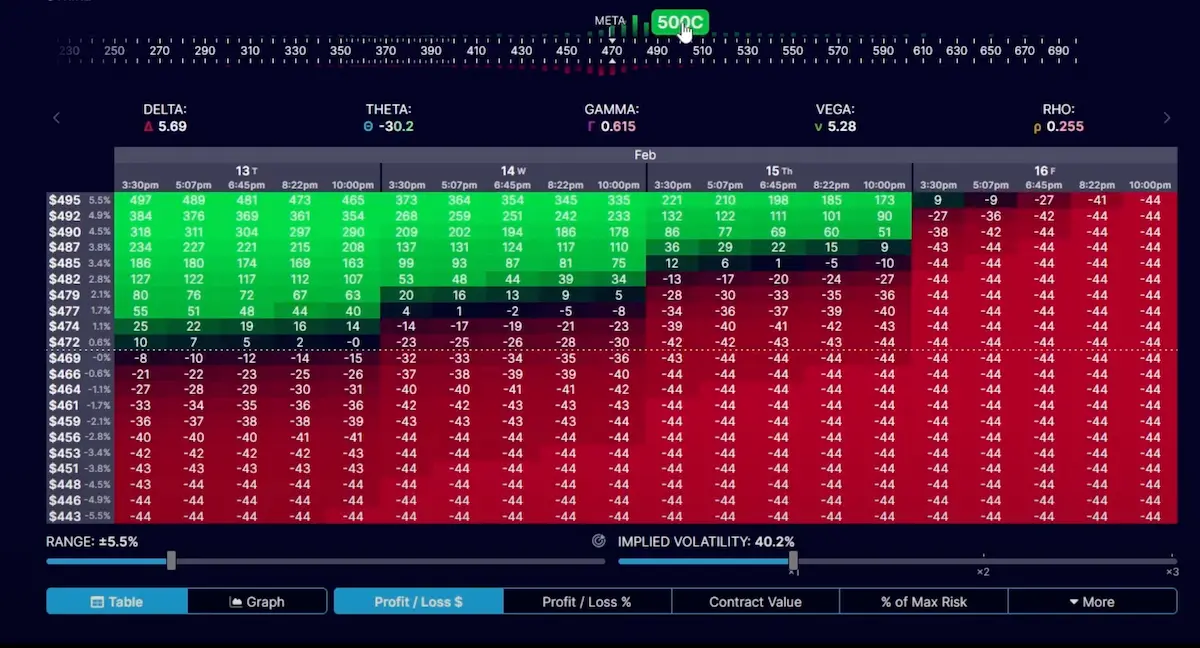The width and height of the screenshot is (1200, 648).
Task: Click the Implied Volatility slider handle
Action: [793, 561]
